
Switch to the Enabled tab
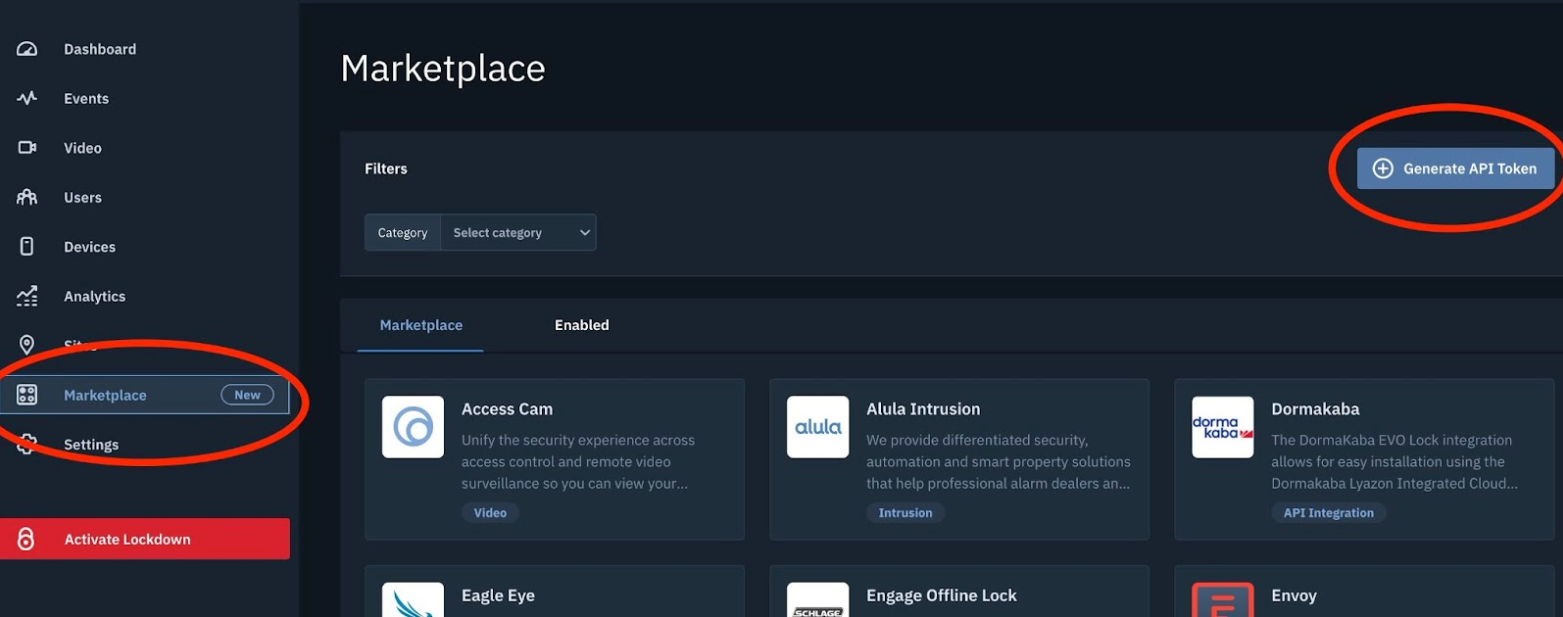[581, 325]
